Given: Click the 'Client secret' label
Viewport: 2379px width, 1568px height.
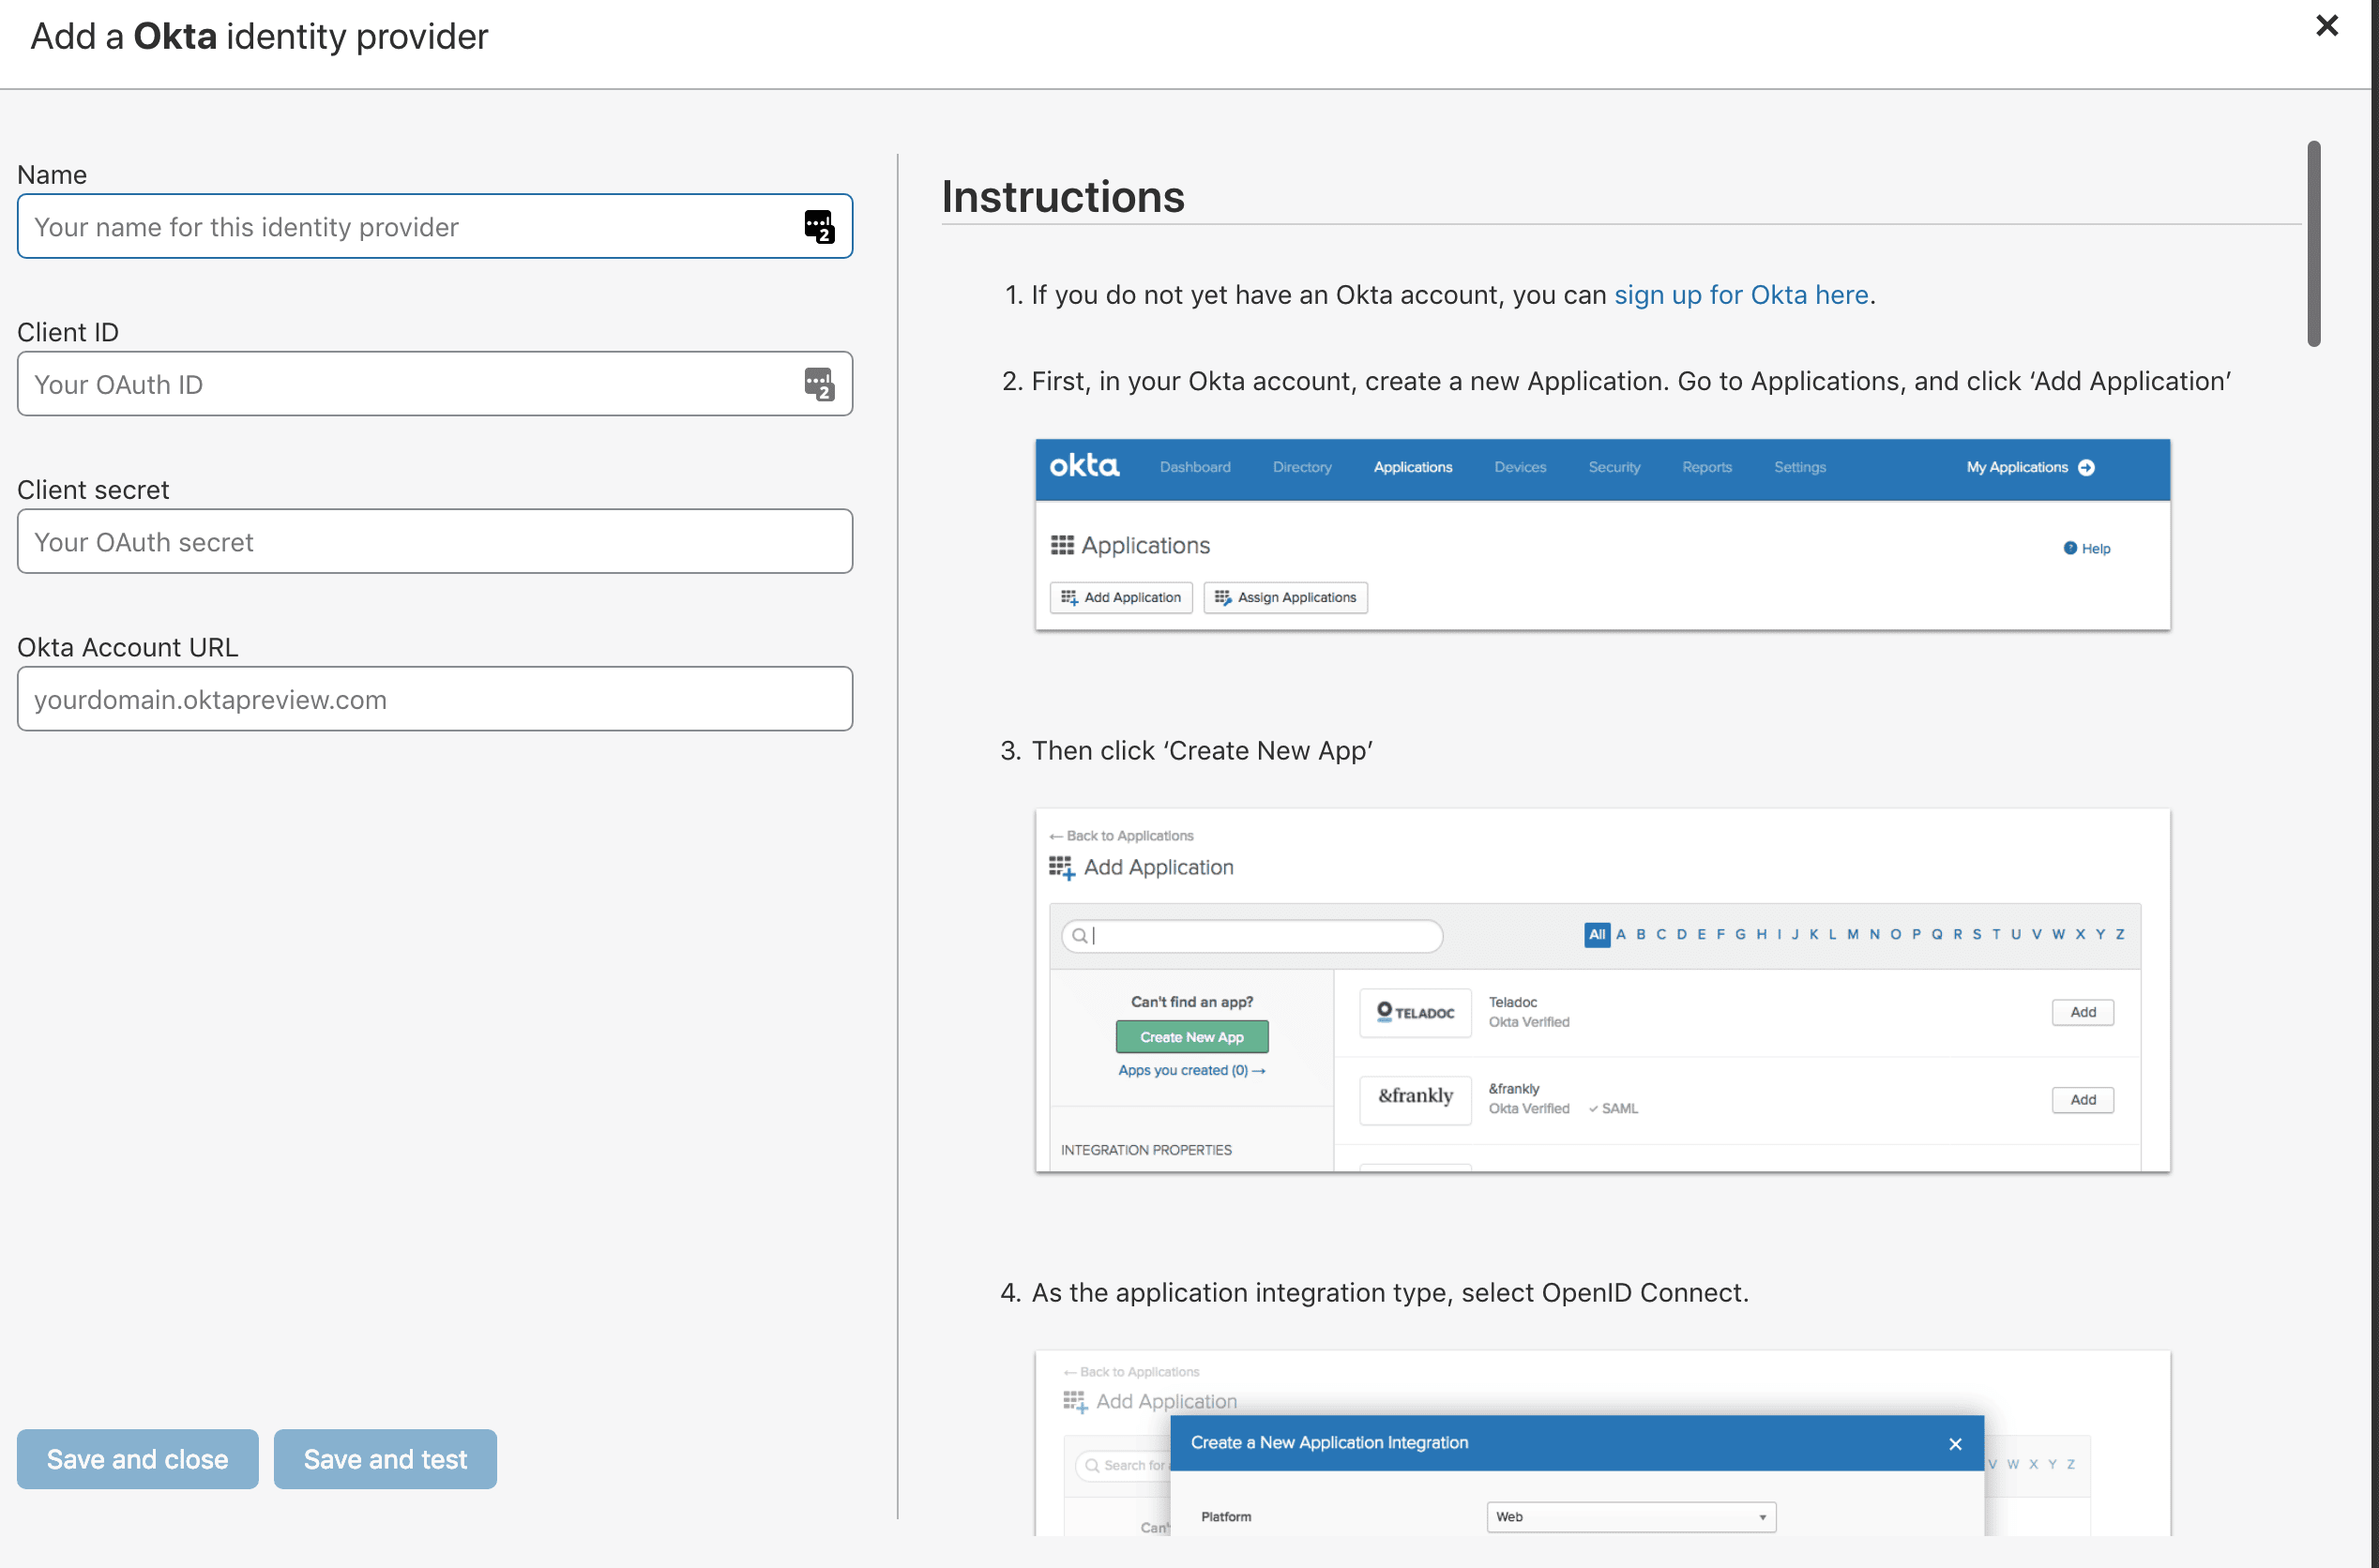Looking at the screenshot, I should coord(93,490).
